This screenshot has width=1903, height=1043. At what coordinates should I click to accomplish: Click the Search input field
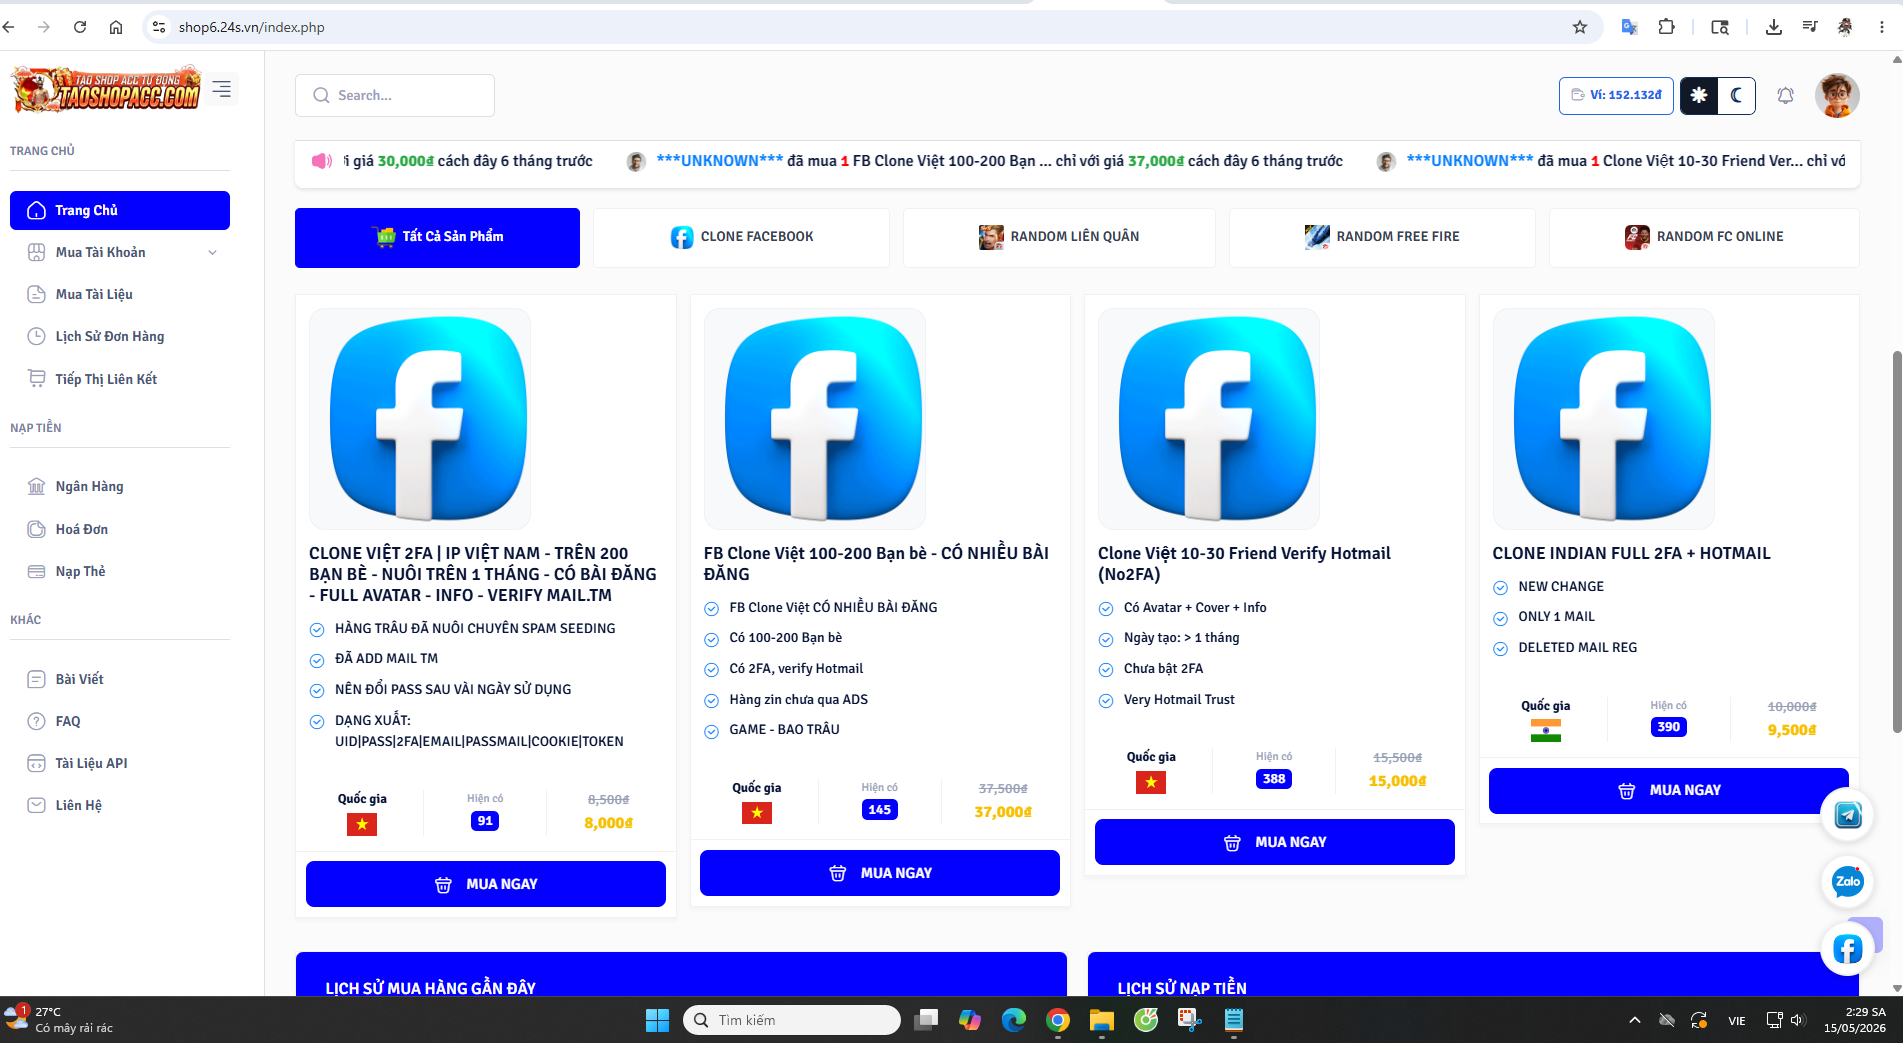[x=395, y=95]
